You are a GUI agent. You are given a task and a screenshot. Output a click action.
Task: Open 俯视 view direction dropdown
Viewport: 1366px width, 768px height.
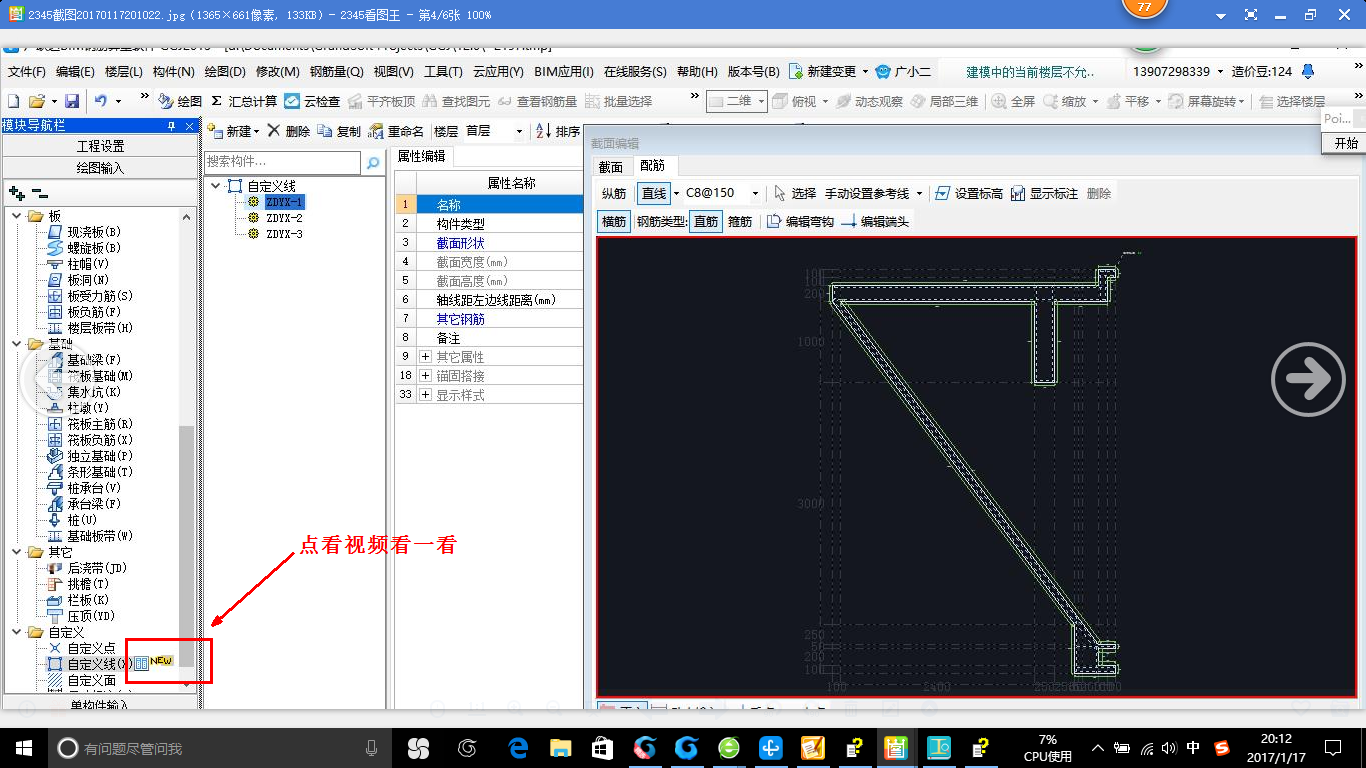[825, 101]
